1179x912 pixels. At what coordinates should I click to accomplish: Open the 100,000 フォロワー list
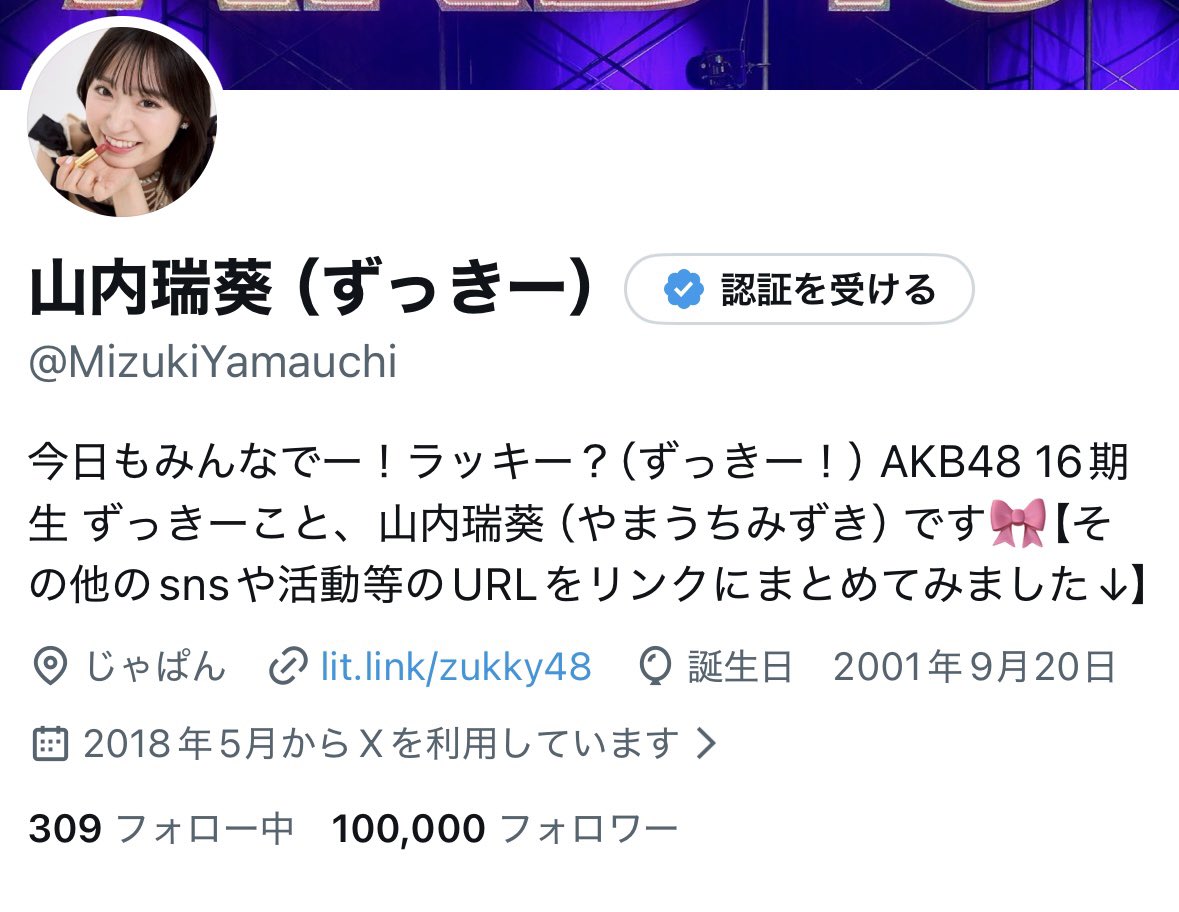(x=505, y=829)
